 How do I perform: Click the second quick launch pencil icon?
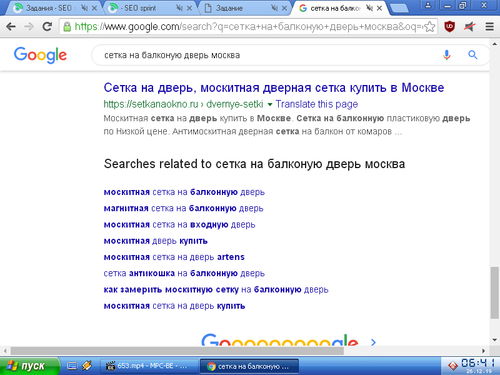tap(87, 366)
